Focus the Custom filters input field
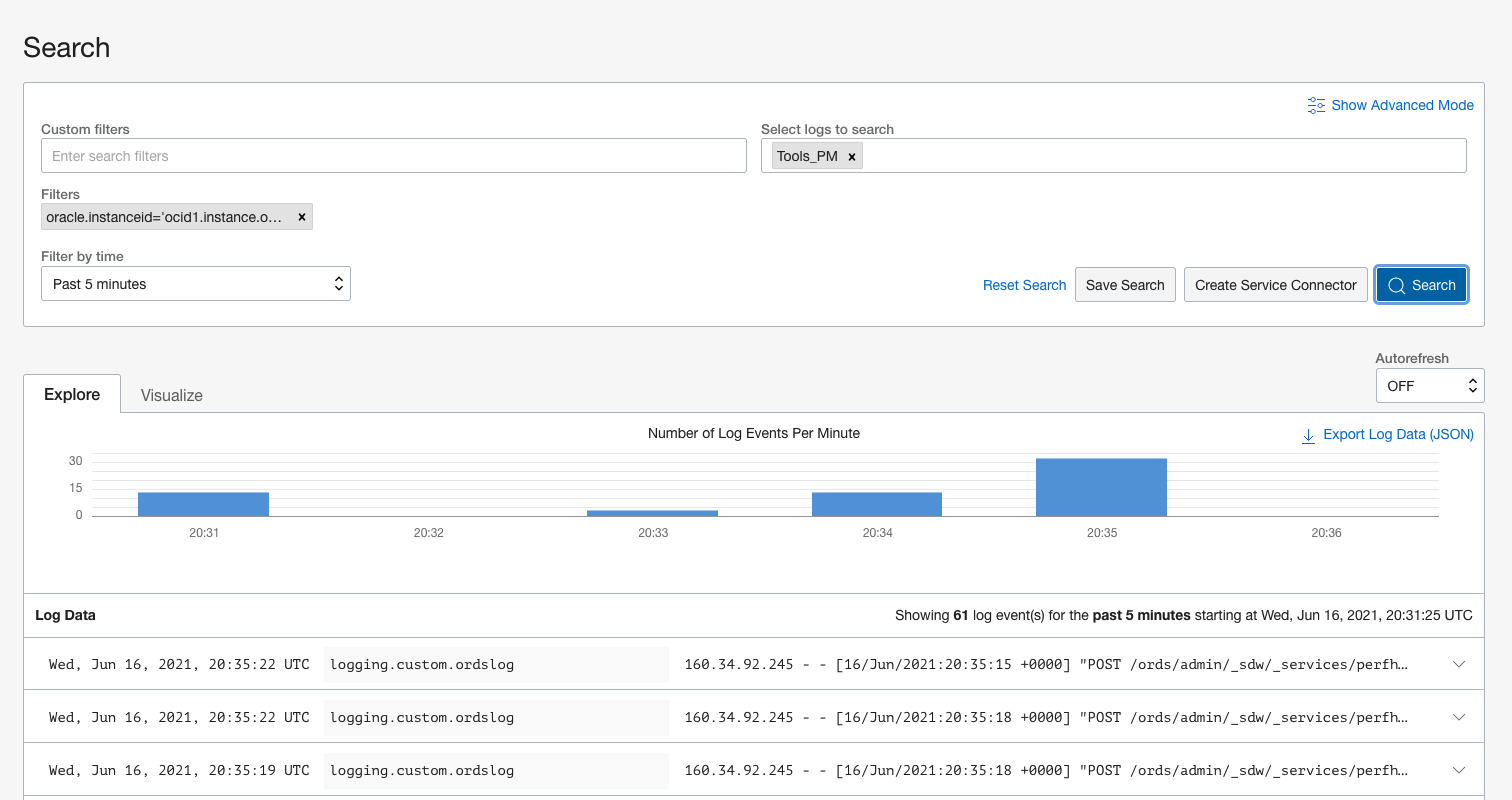Viewport: 1512px width, 800px height. coord(393,156)
